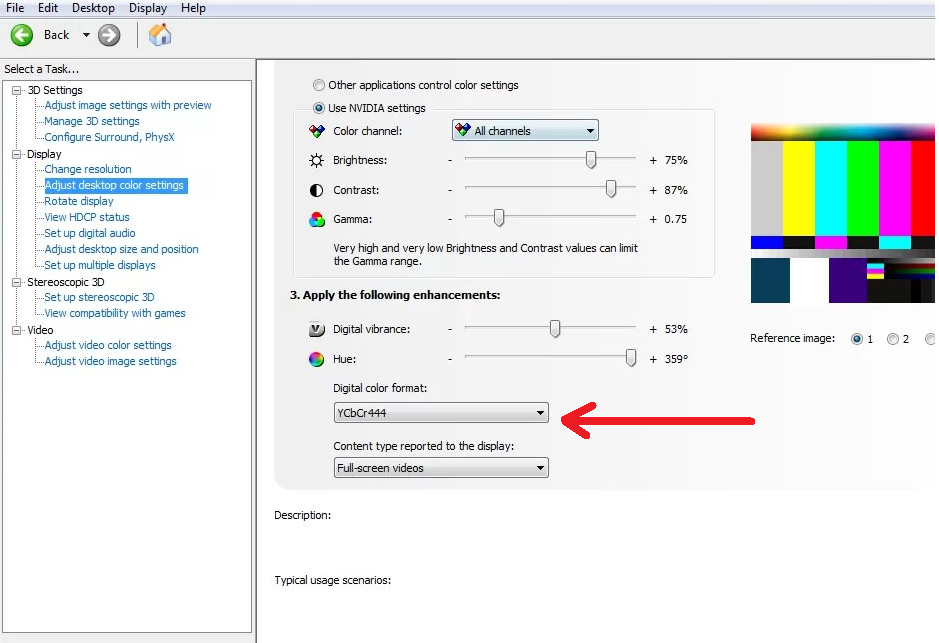Image resolution: width=939 pixels, height=643 pixels.
Task: Open Adjust desktop size and position
Action: pos(122,249)
